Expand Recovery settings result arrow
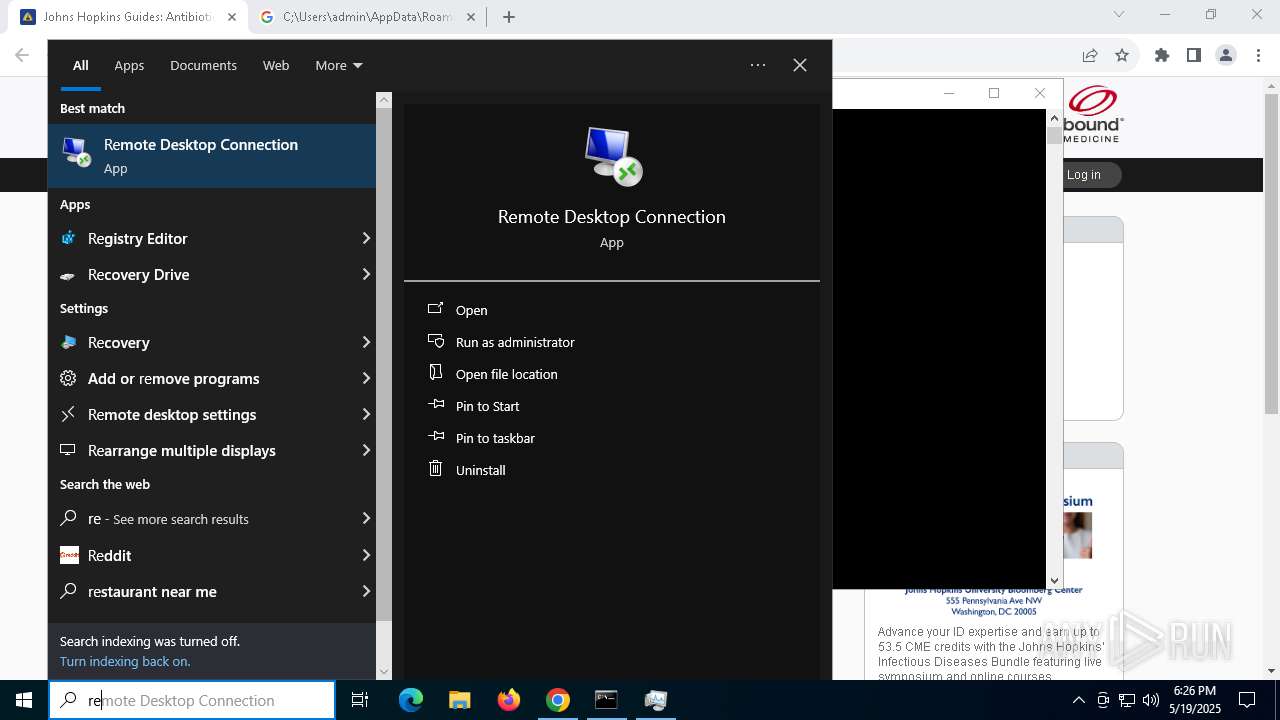Screen dimensions: 1280x720 pyautogui.click(x=366, y=342)
